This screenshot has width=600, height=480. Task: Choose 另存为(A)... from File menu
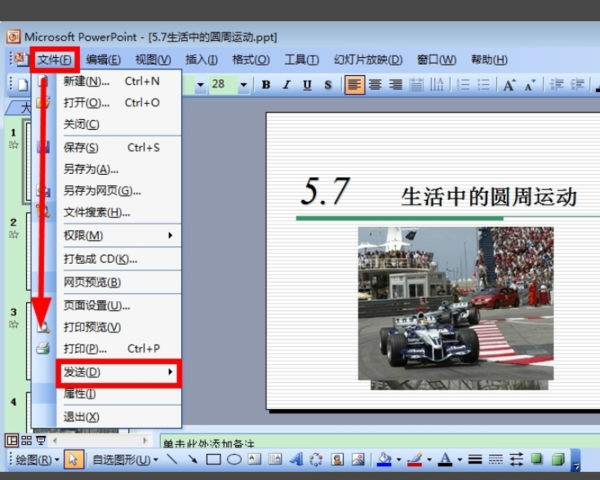91,169
